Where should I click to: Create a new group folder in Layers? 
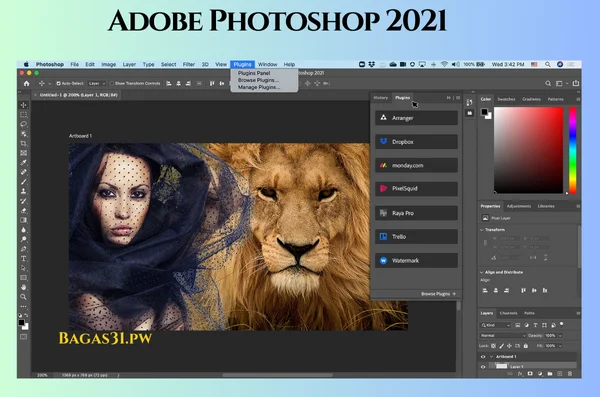coord(550,374)
